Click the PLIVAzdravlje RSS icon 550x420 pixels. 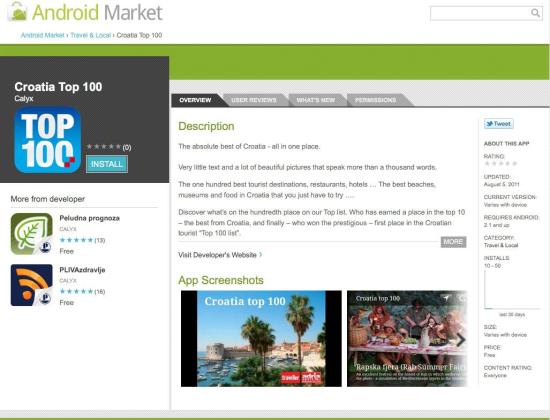[x=32, y=285]
